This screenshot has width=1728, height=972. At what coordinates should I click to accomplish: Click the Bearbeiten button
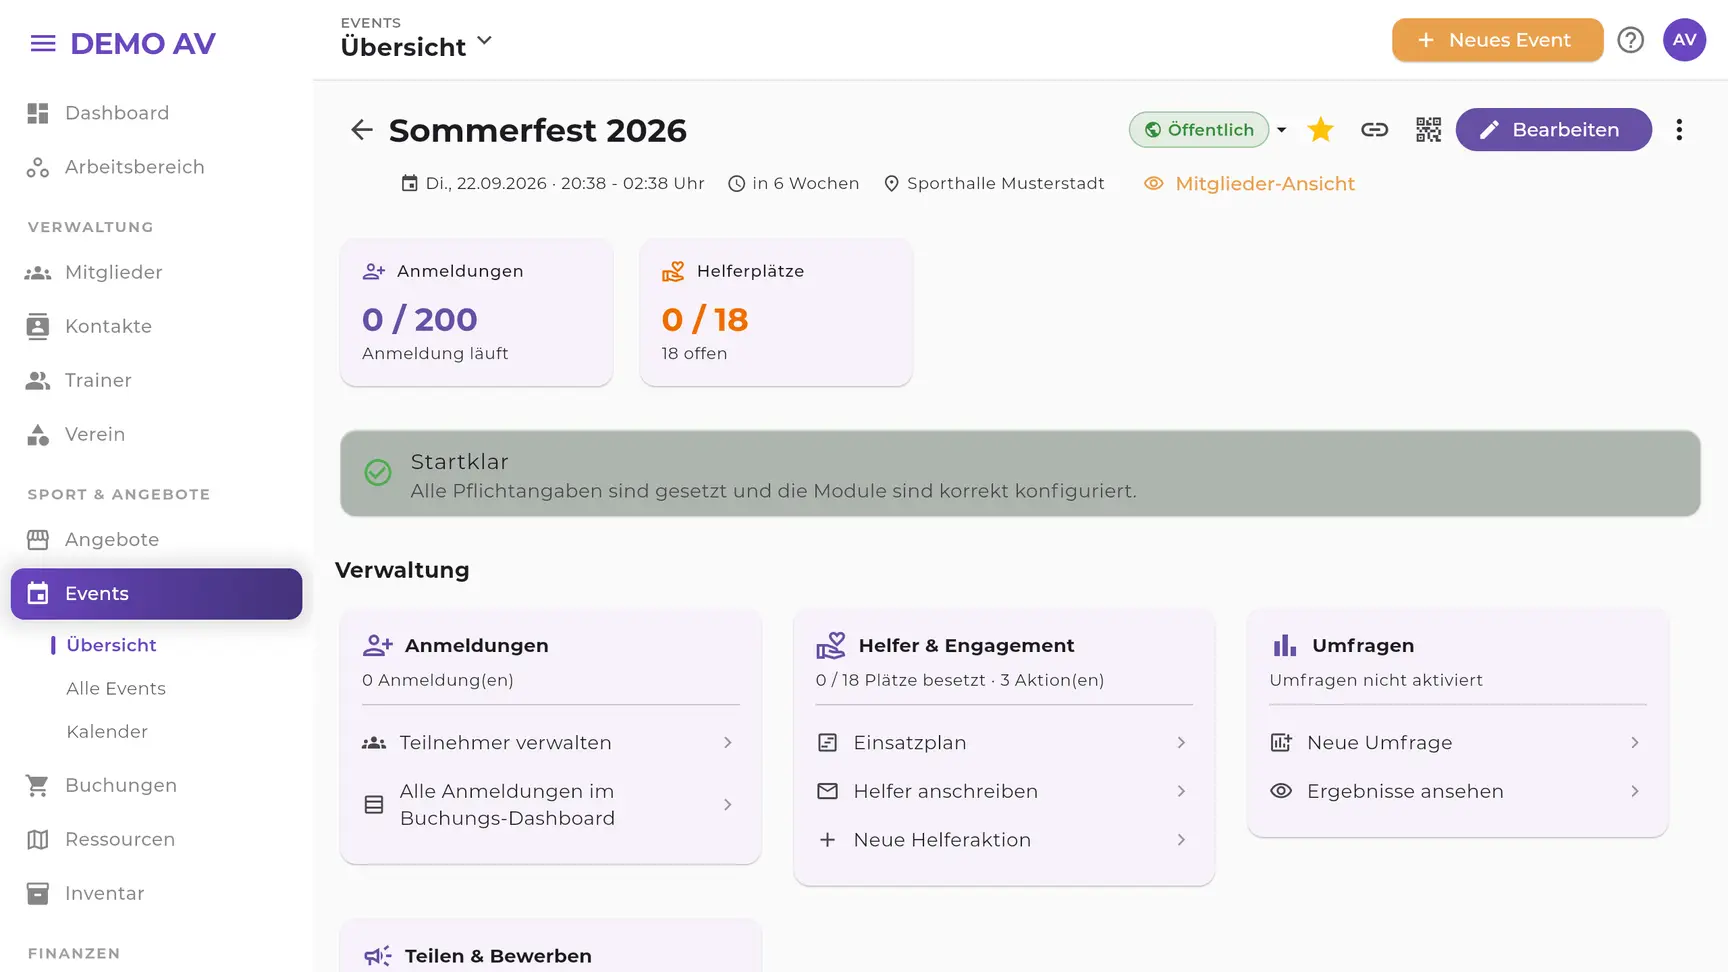(x=1553, y=130)
